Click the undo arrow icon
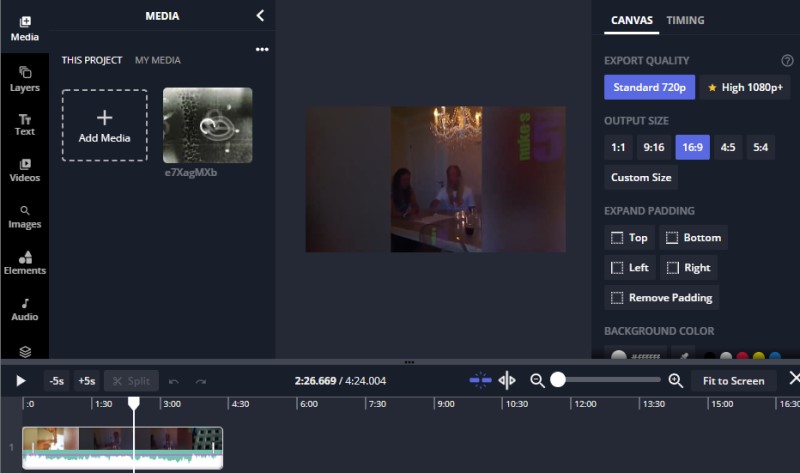This screenshot has height=473, width=800. [x=173, y=381]
